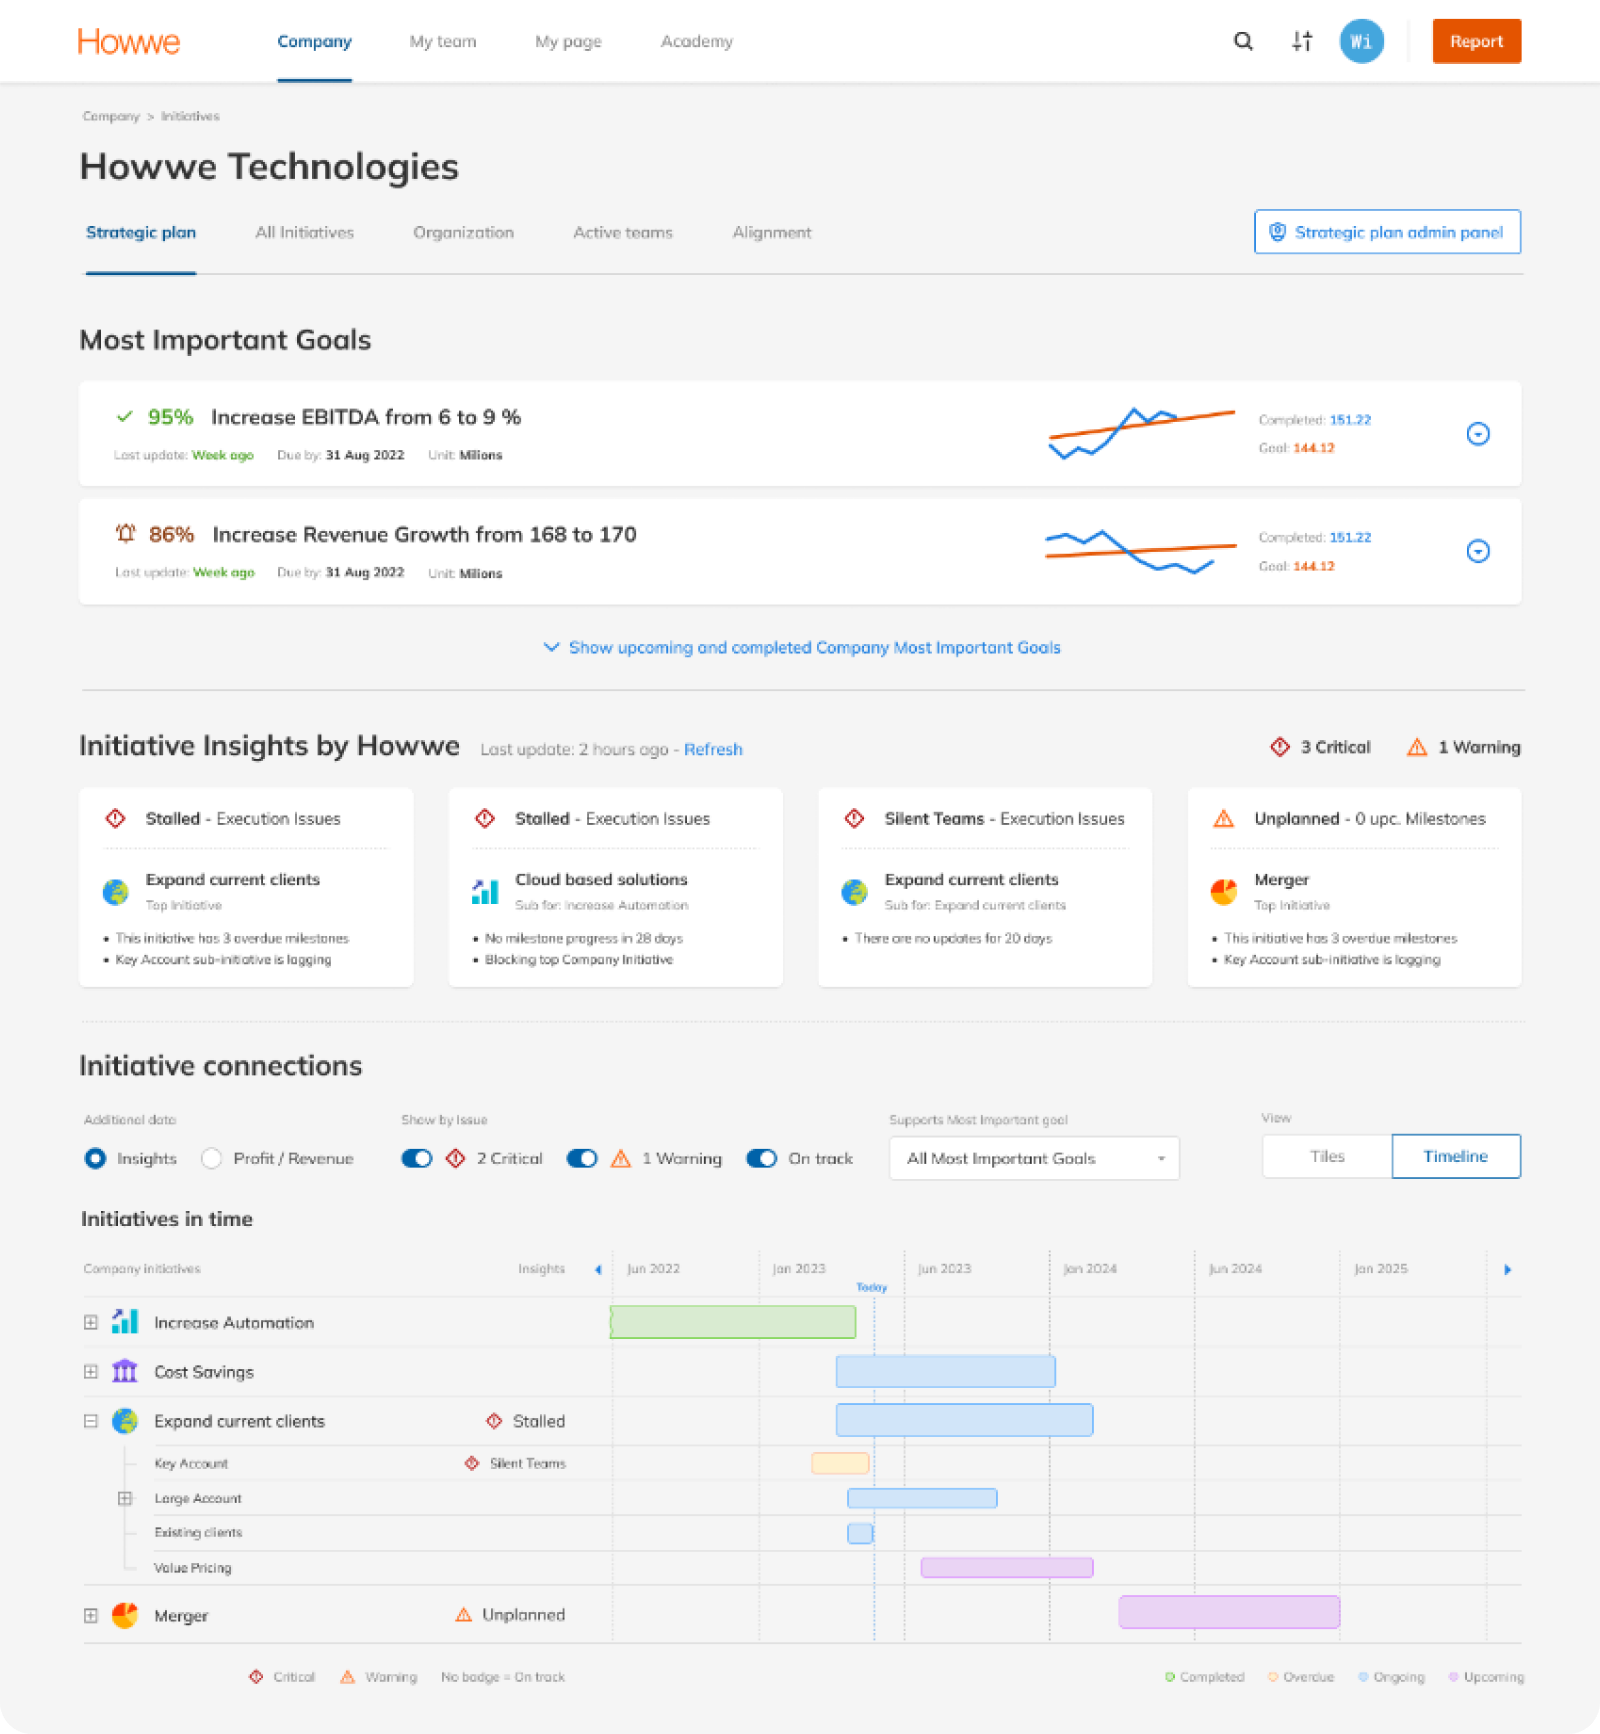1600x1734 pixels.
Task: Click the orange Report button
Action: click(x=1476, y=41)
